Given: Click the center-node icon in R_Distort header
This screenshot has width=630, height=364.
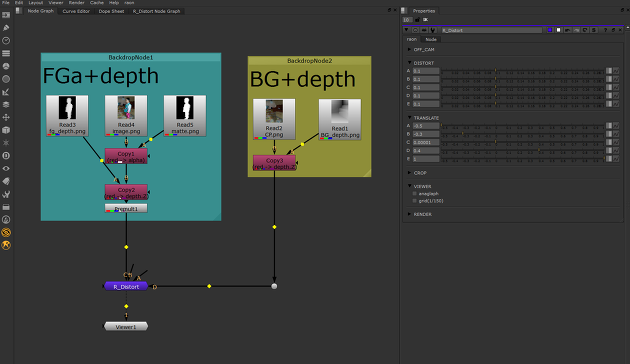Looking at the screenshot, I should click(x=415, y=30).
